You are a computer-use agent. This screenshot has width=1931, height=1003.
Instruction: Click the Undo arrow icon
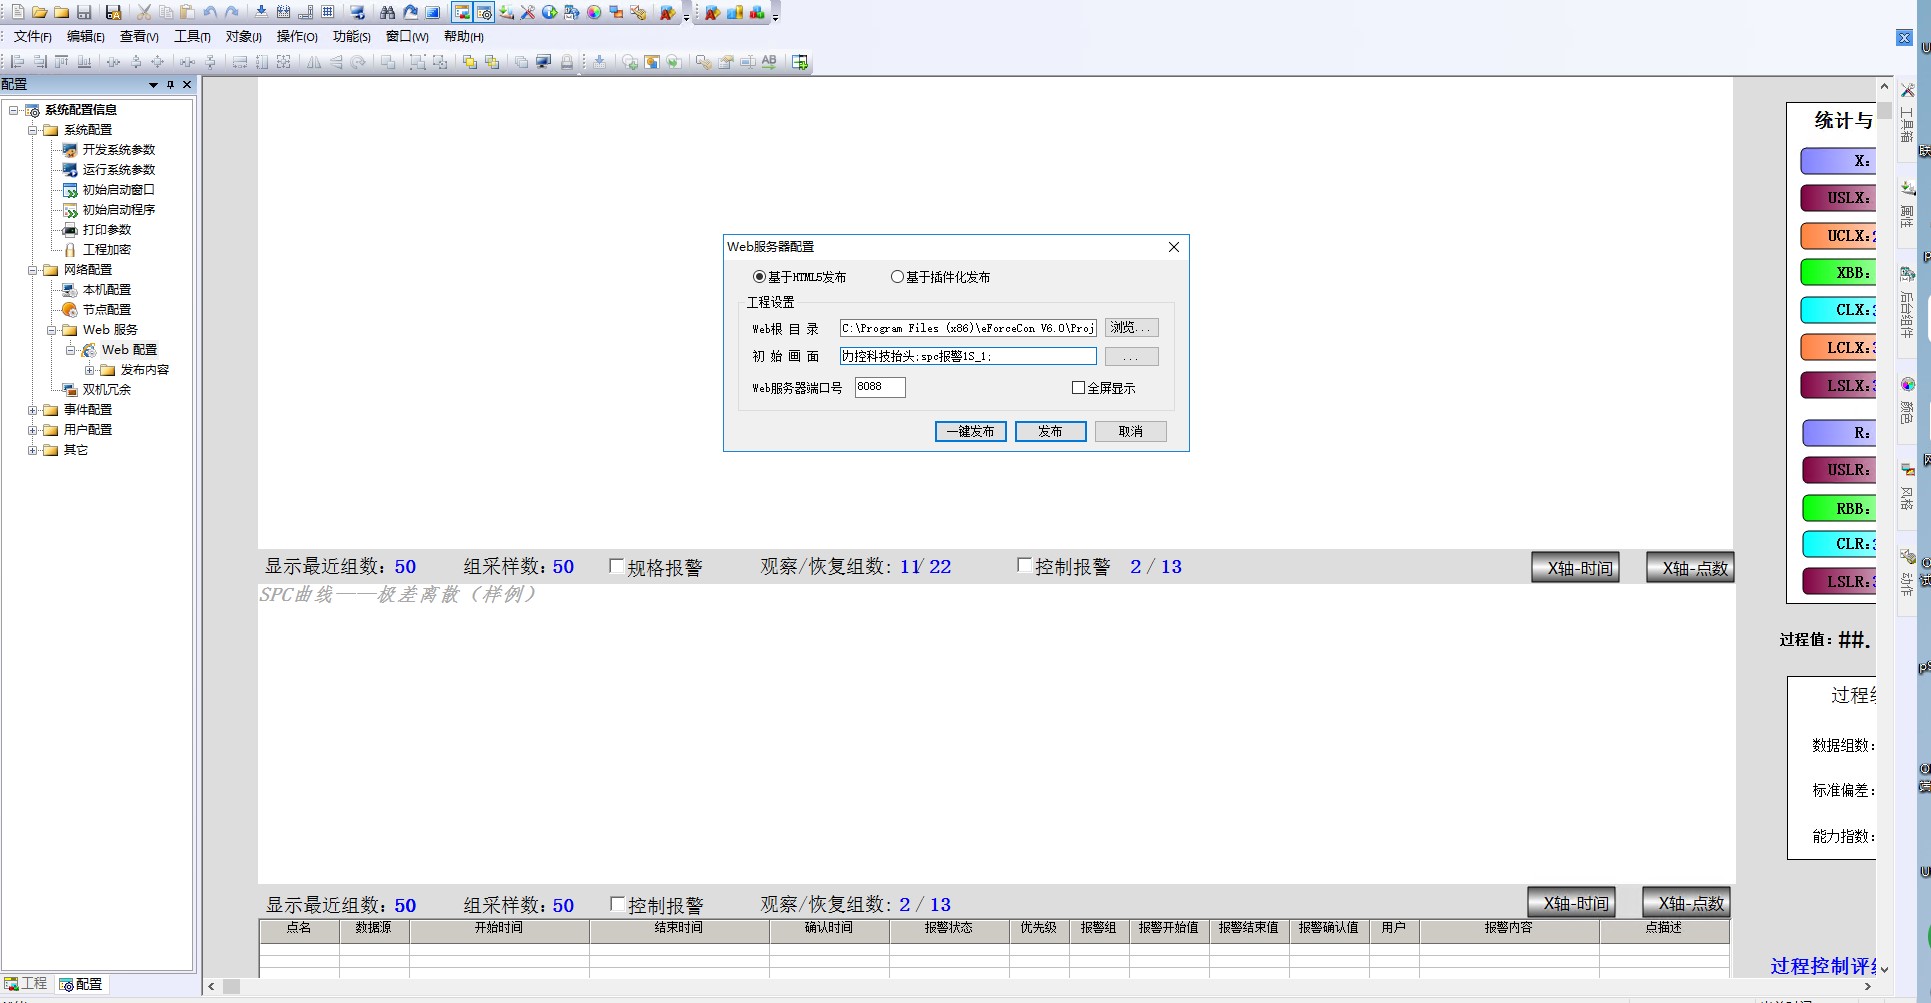pyautogui.click(x=210, y=12)
